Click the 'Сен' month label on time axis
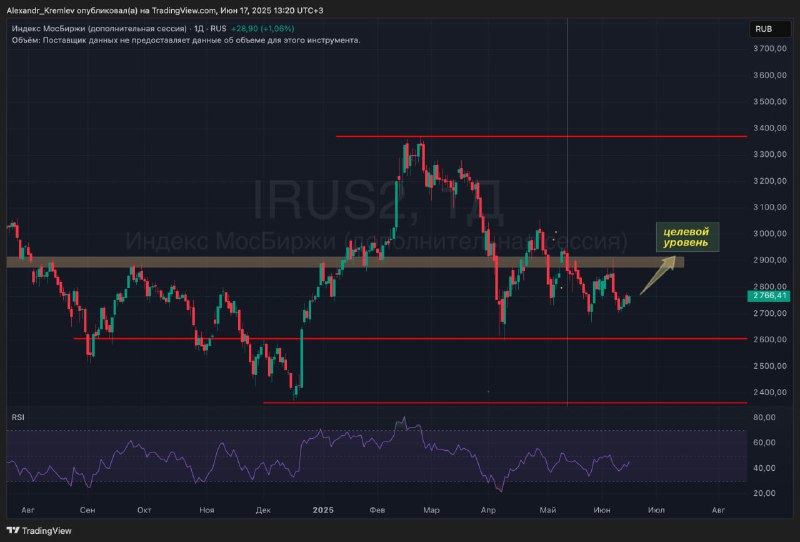 click(x=87, y=510)
